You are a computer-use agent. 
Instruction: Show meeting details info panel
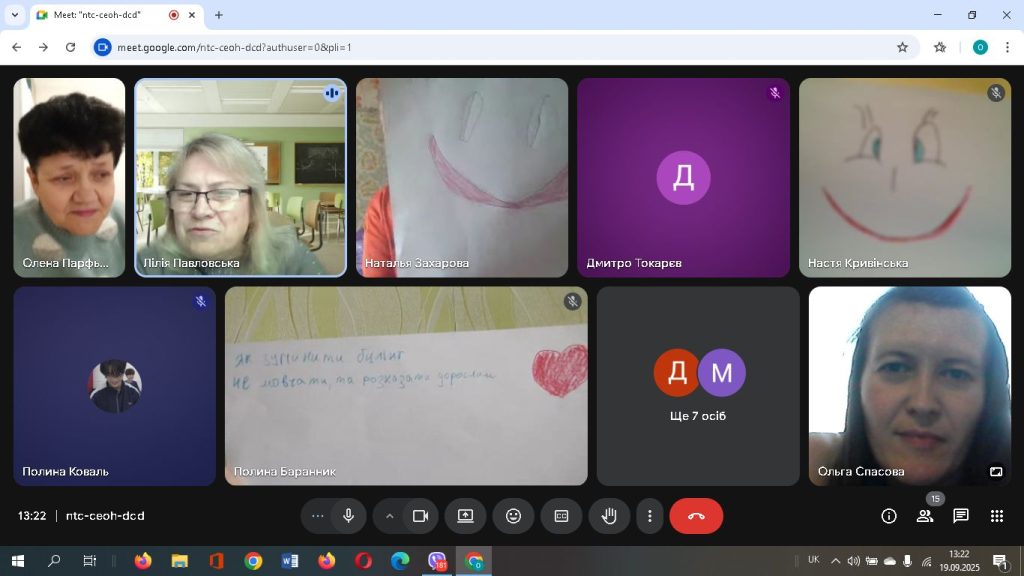pos(888,516)
